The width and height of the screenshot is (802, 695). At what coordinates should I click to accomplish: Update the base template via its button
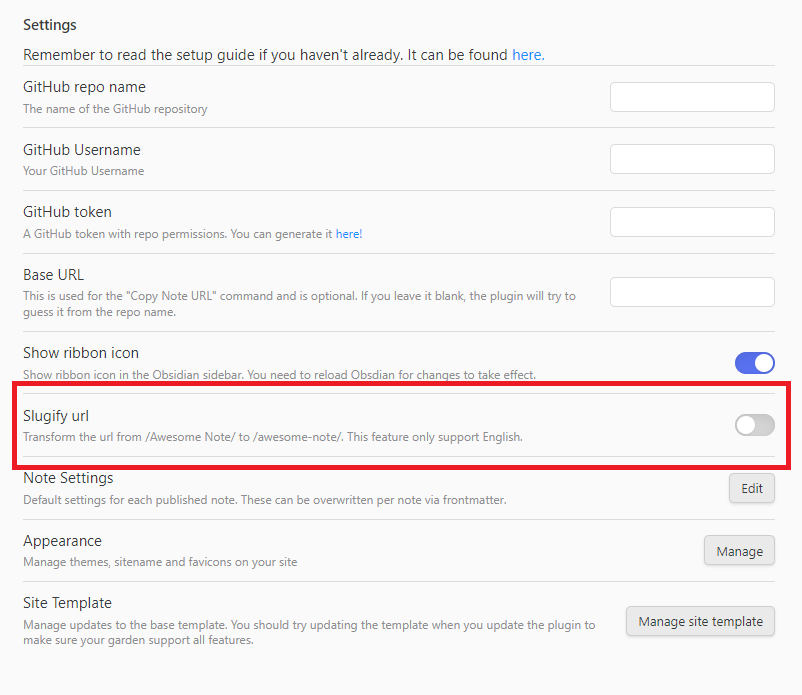point(700,621)
